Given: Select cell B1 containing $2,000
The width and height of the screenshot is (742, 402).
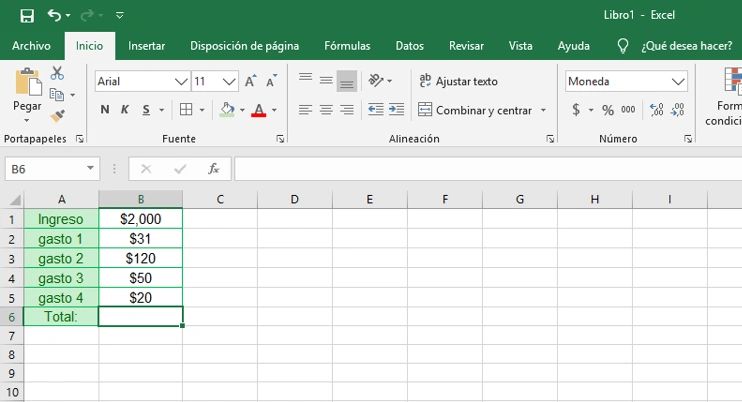Looking at the screenshot, I should [x=140, y=219].
